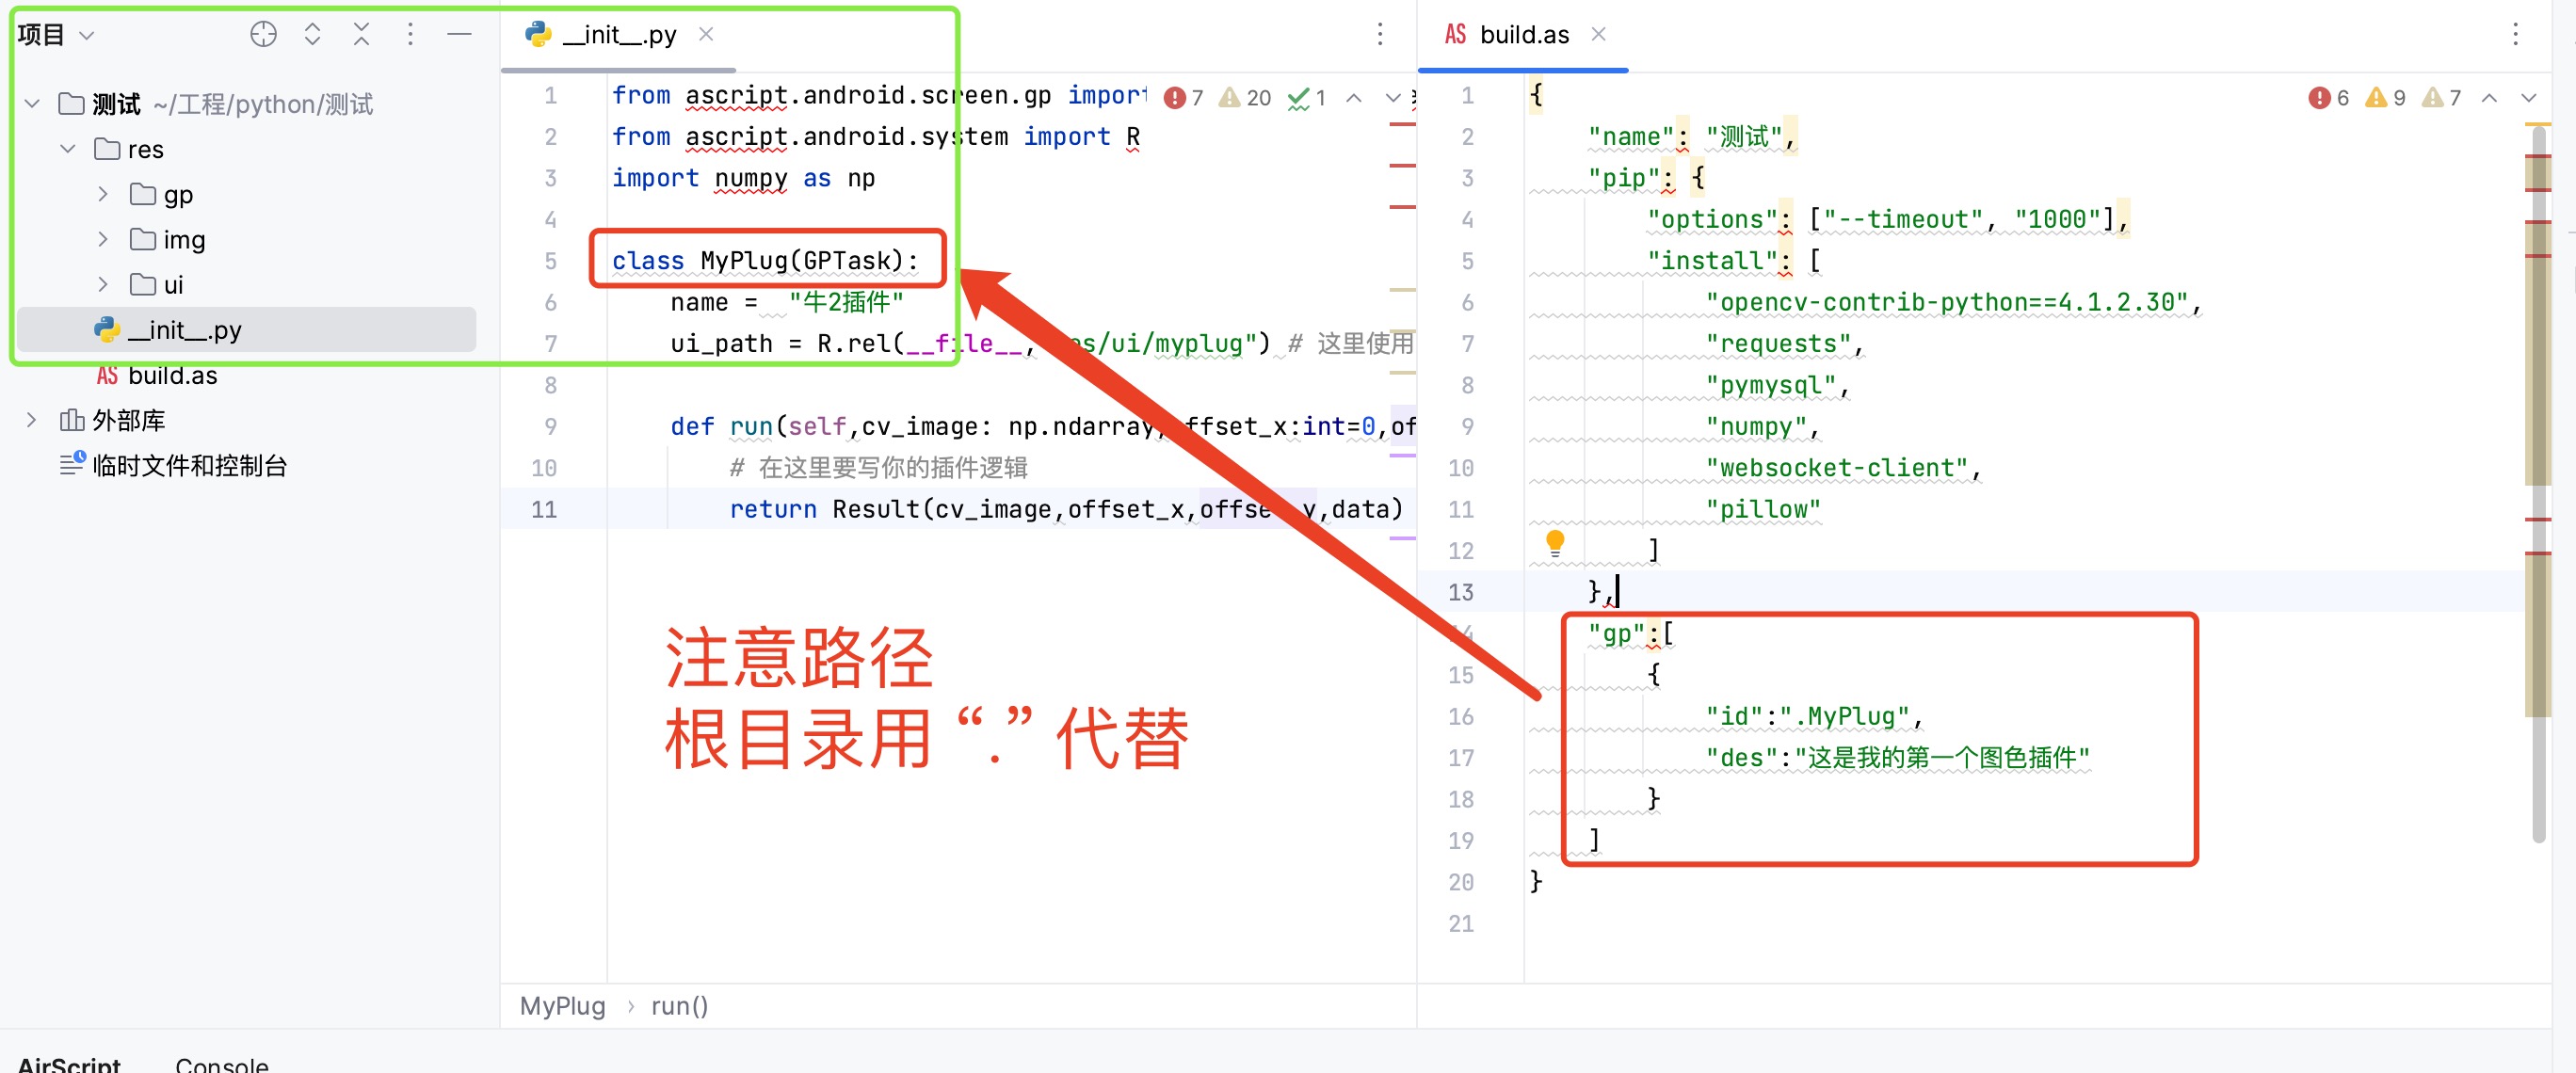
Task: Click the "pymysql" package entry
Action: point(1771,385)
